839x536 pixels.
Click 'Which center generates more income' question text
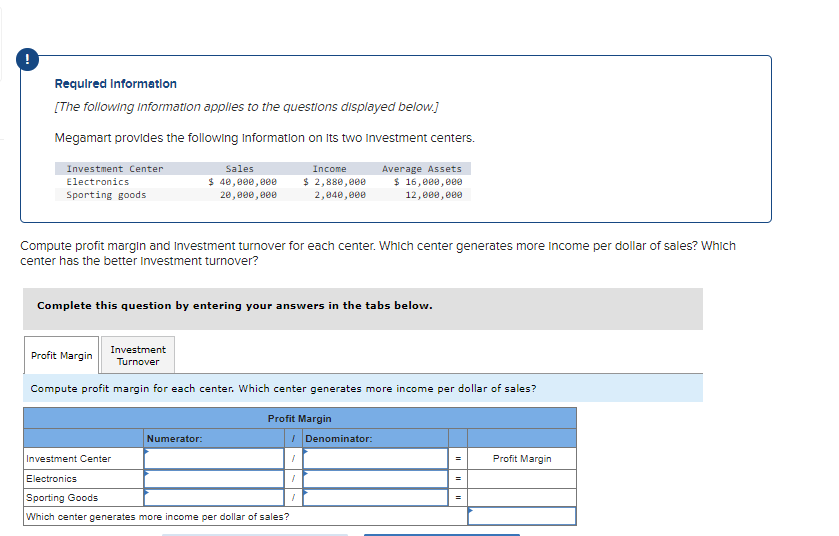(x=158, y=517)
